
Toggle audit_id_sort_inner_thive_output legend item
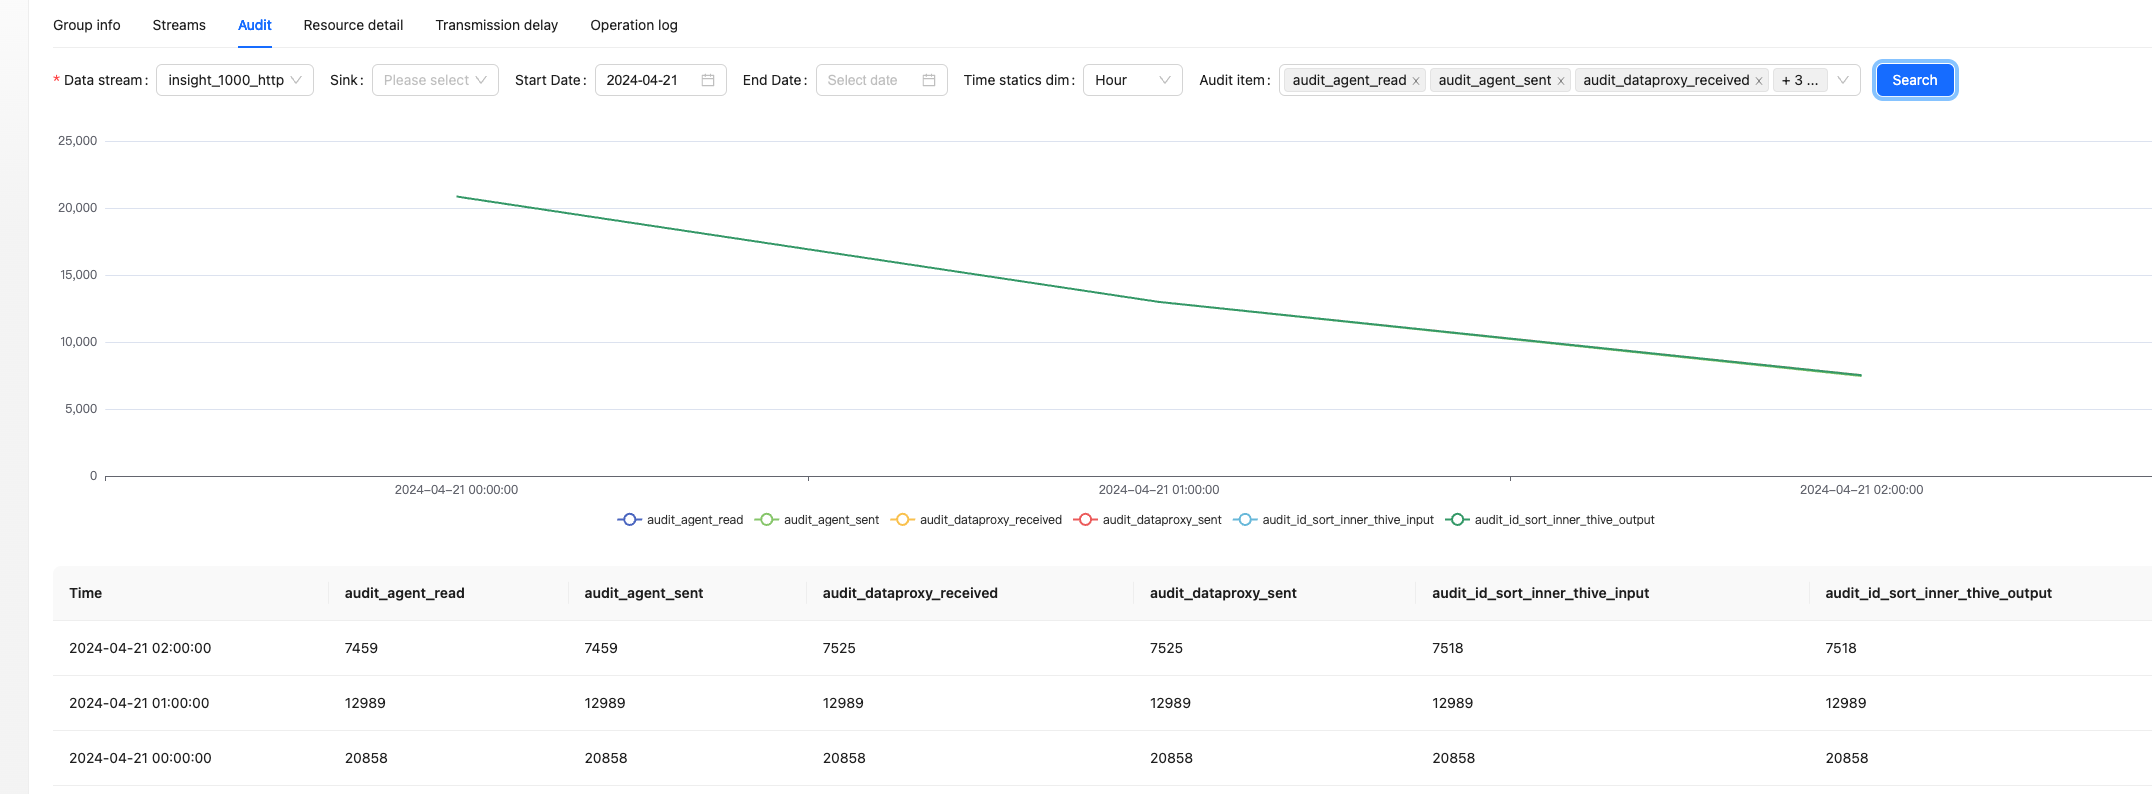(1551, 520)
